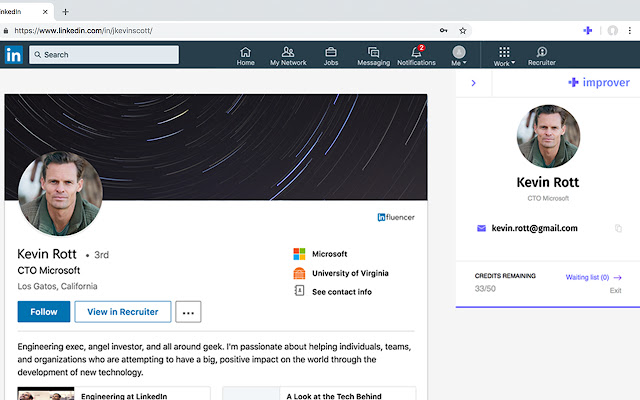The width and height of the screenshot is (640, 400).
Task: Expand the Work apps dropdown
Action: 504,55
